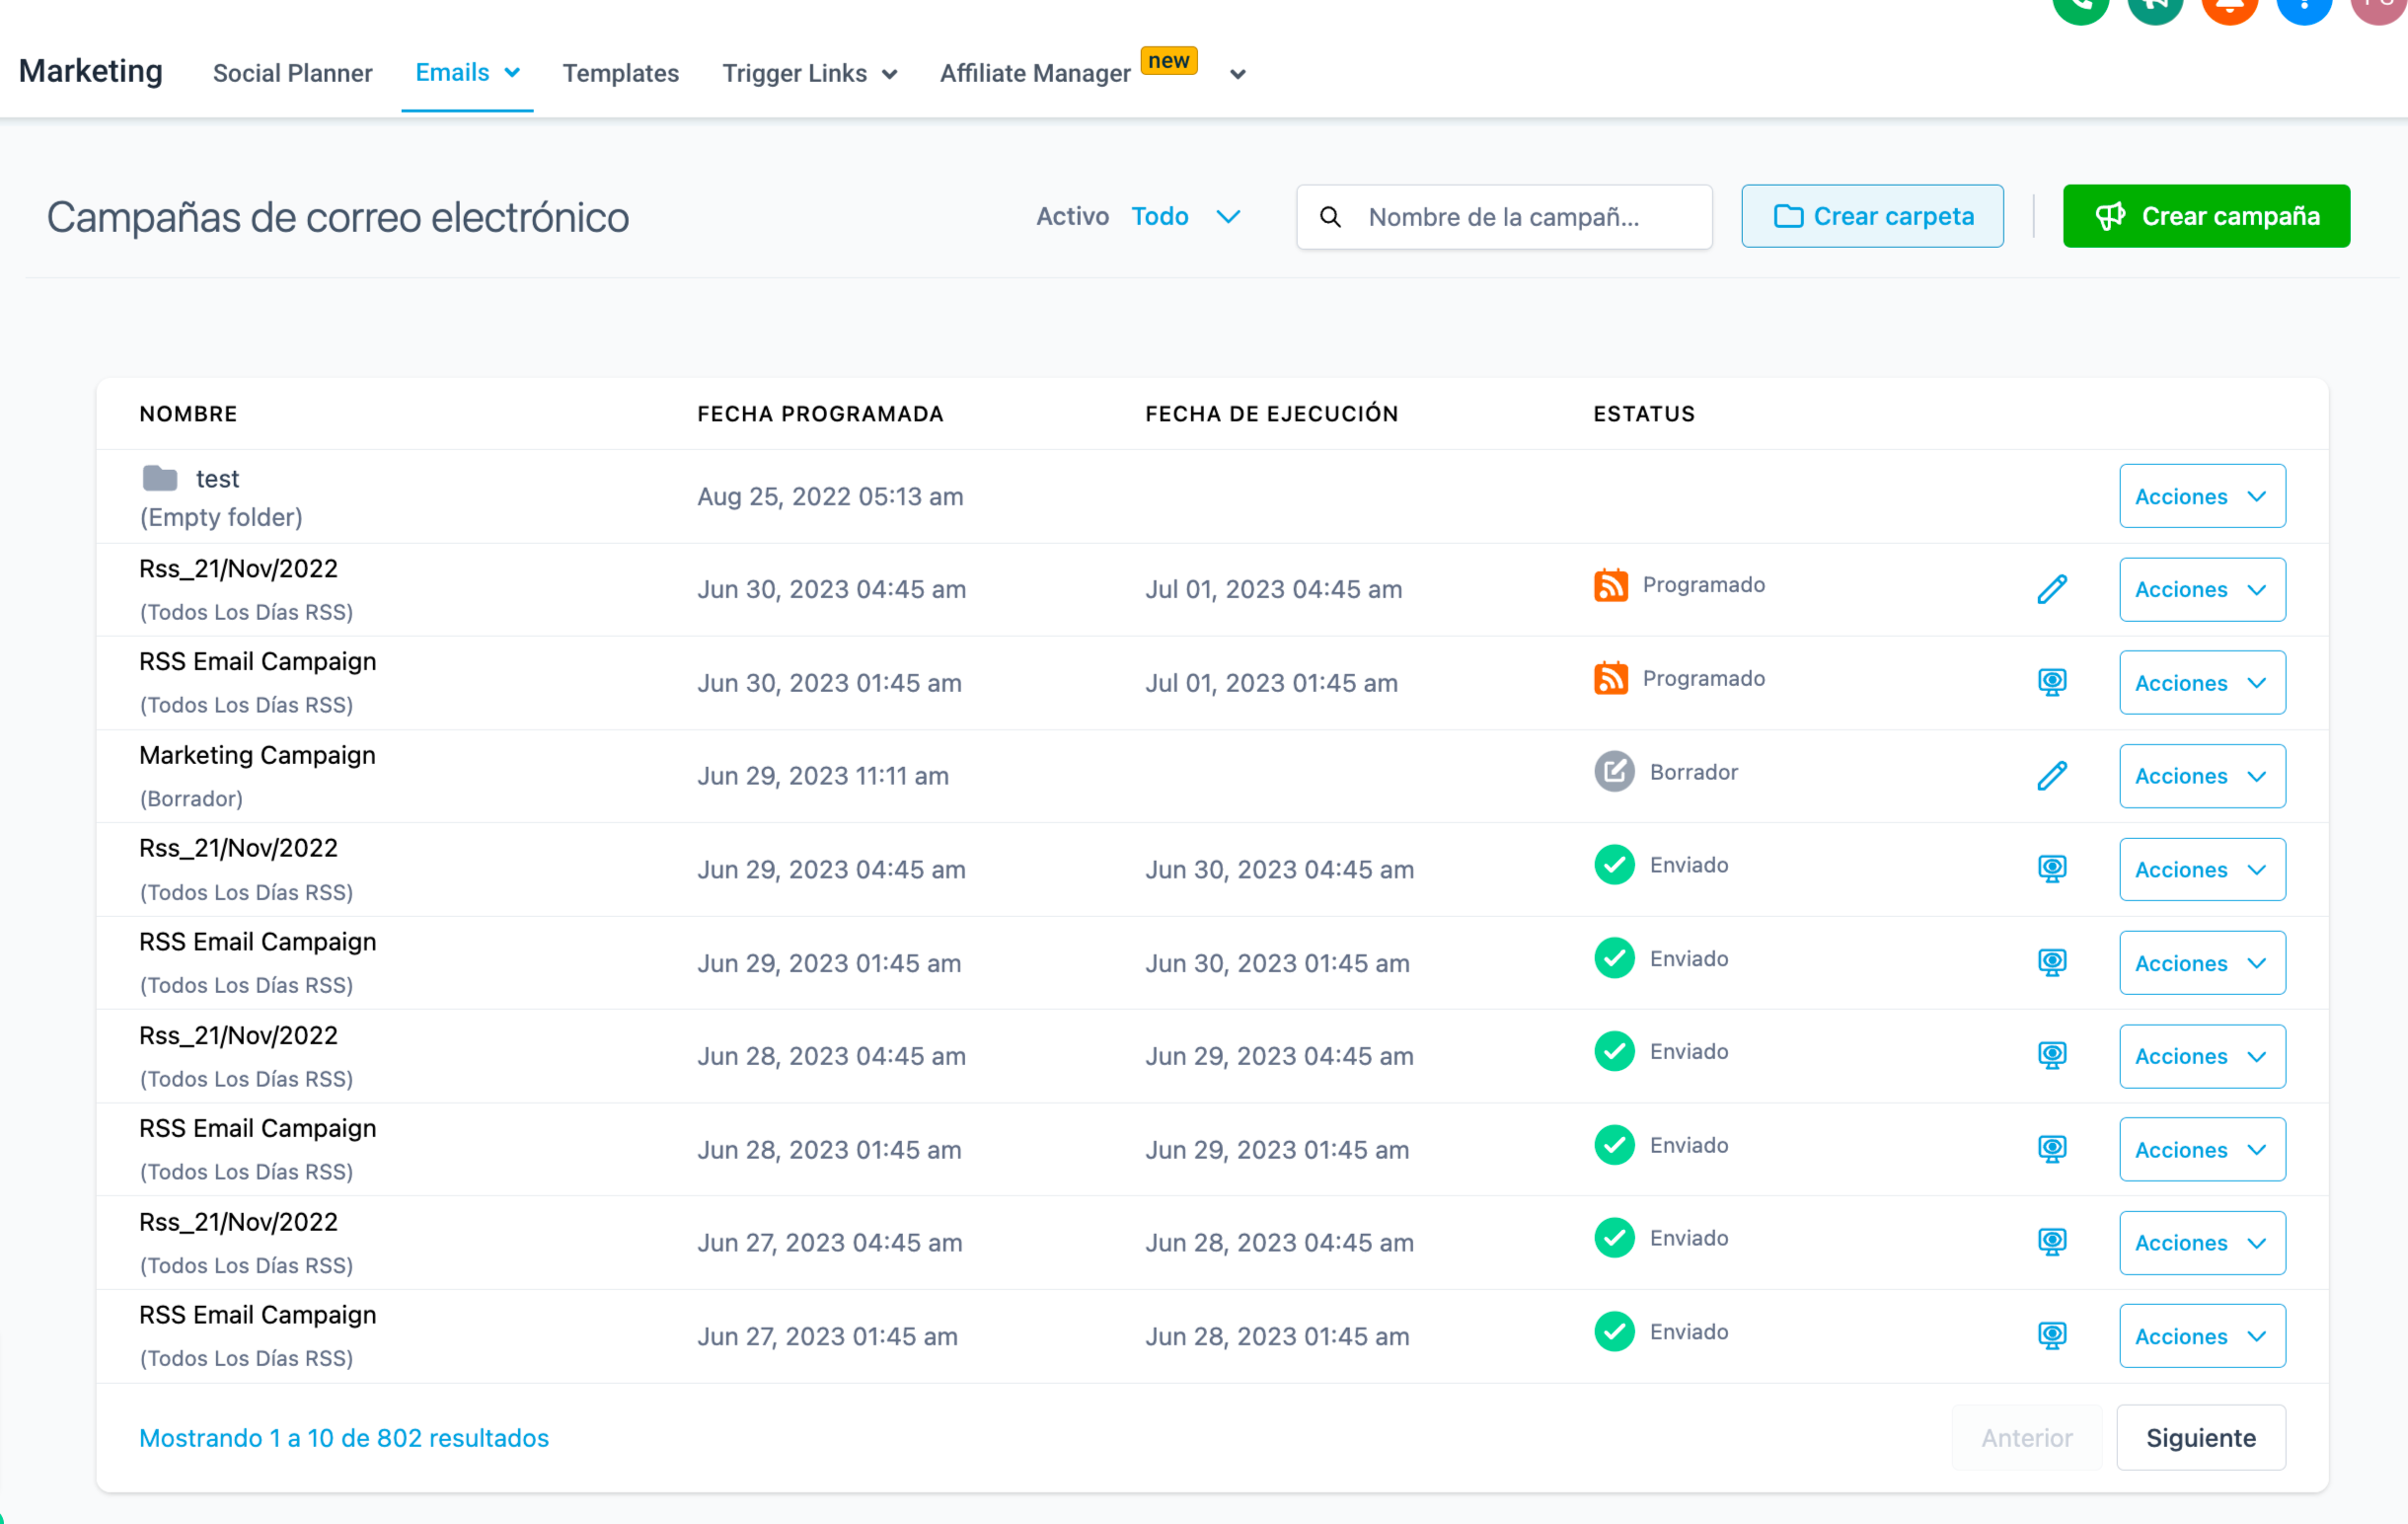The width and height of the screenshot is (2408, 1524).
Task: Click RSS feed icon in RSS Email Campaign Jun 30 row
Action: (x=1610, y=678)
